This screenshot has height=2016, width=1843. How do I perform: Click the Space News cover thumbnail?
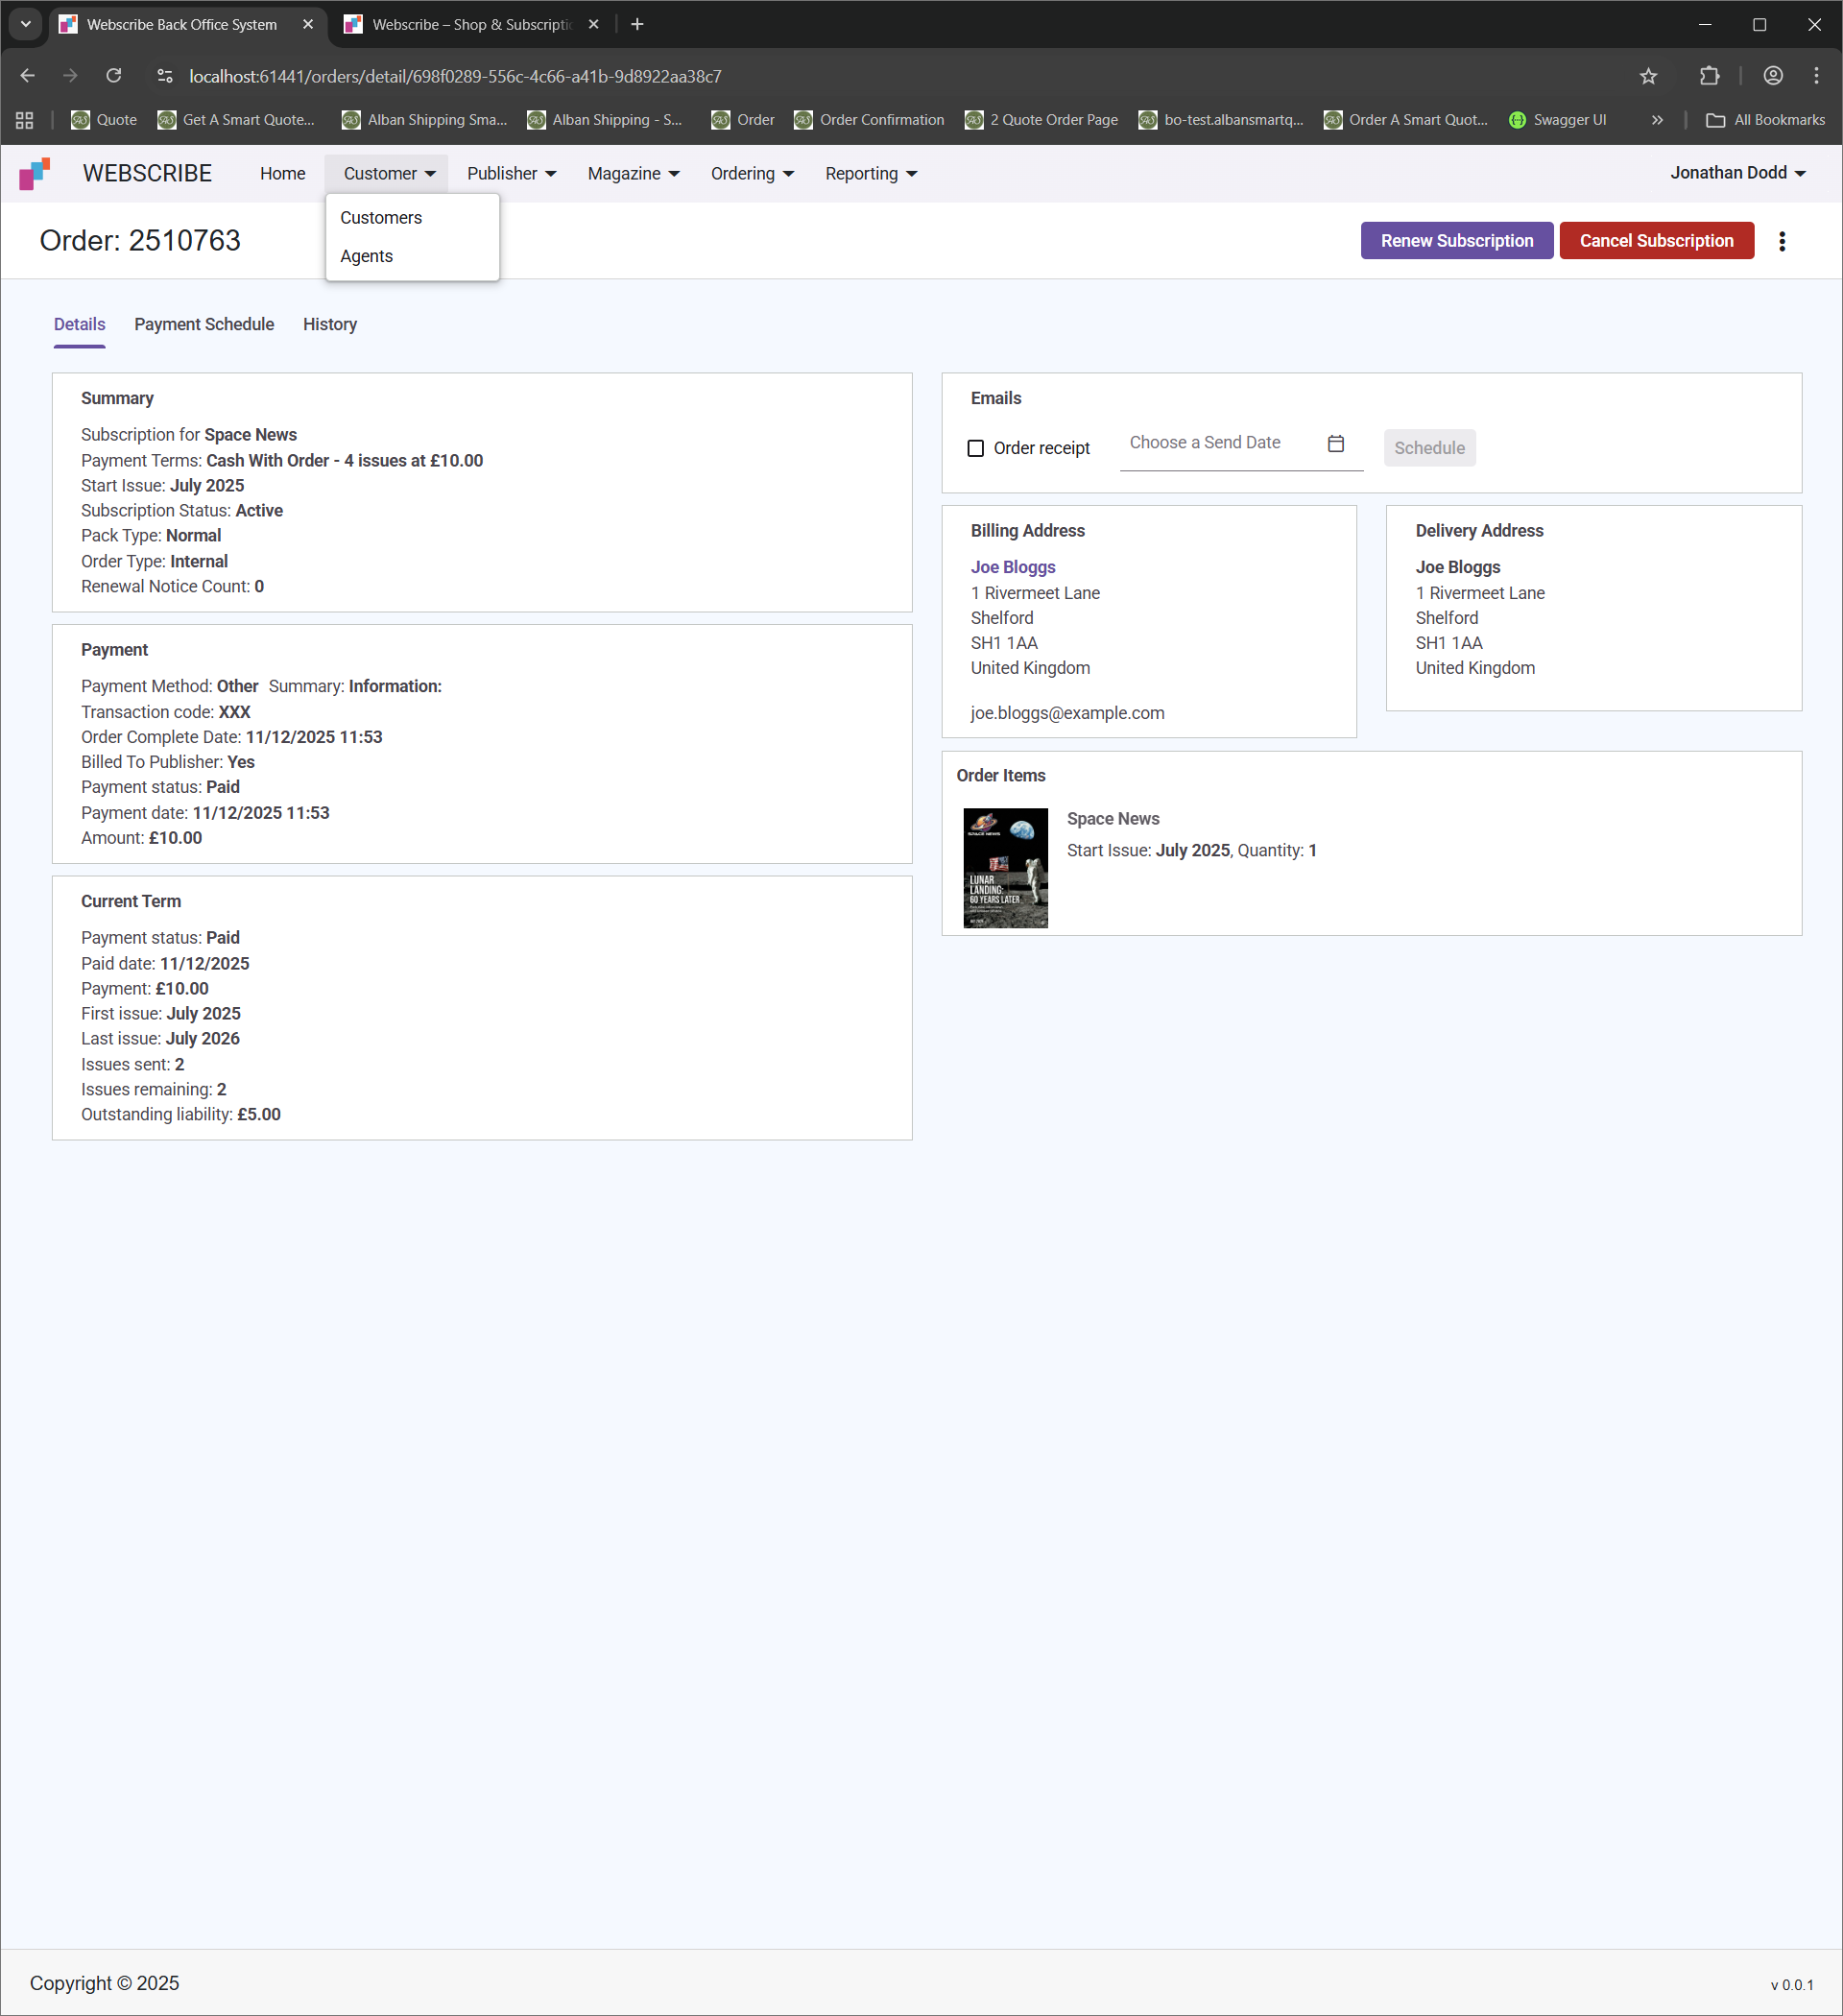click(x=1005, y=867)
